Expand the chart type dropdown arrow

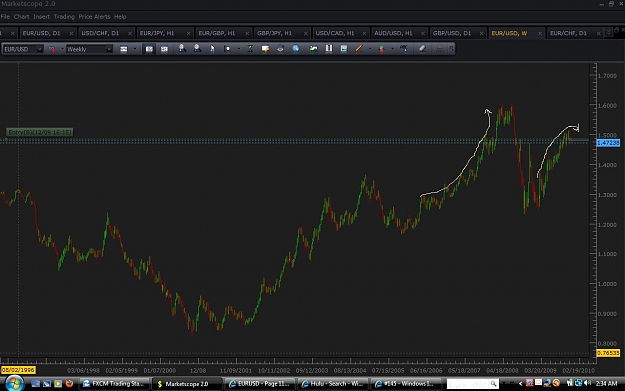[x=134, y=49]
